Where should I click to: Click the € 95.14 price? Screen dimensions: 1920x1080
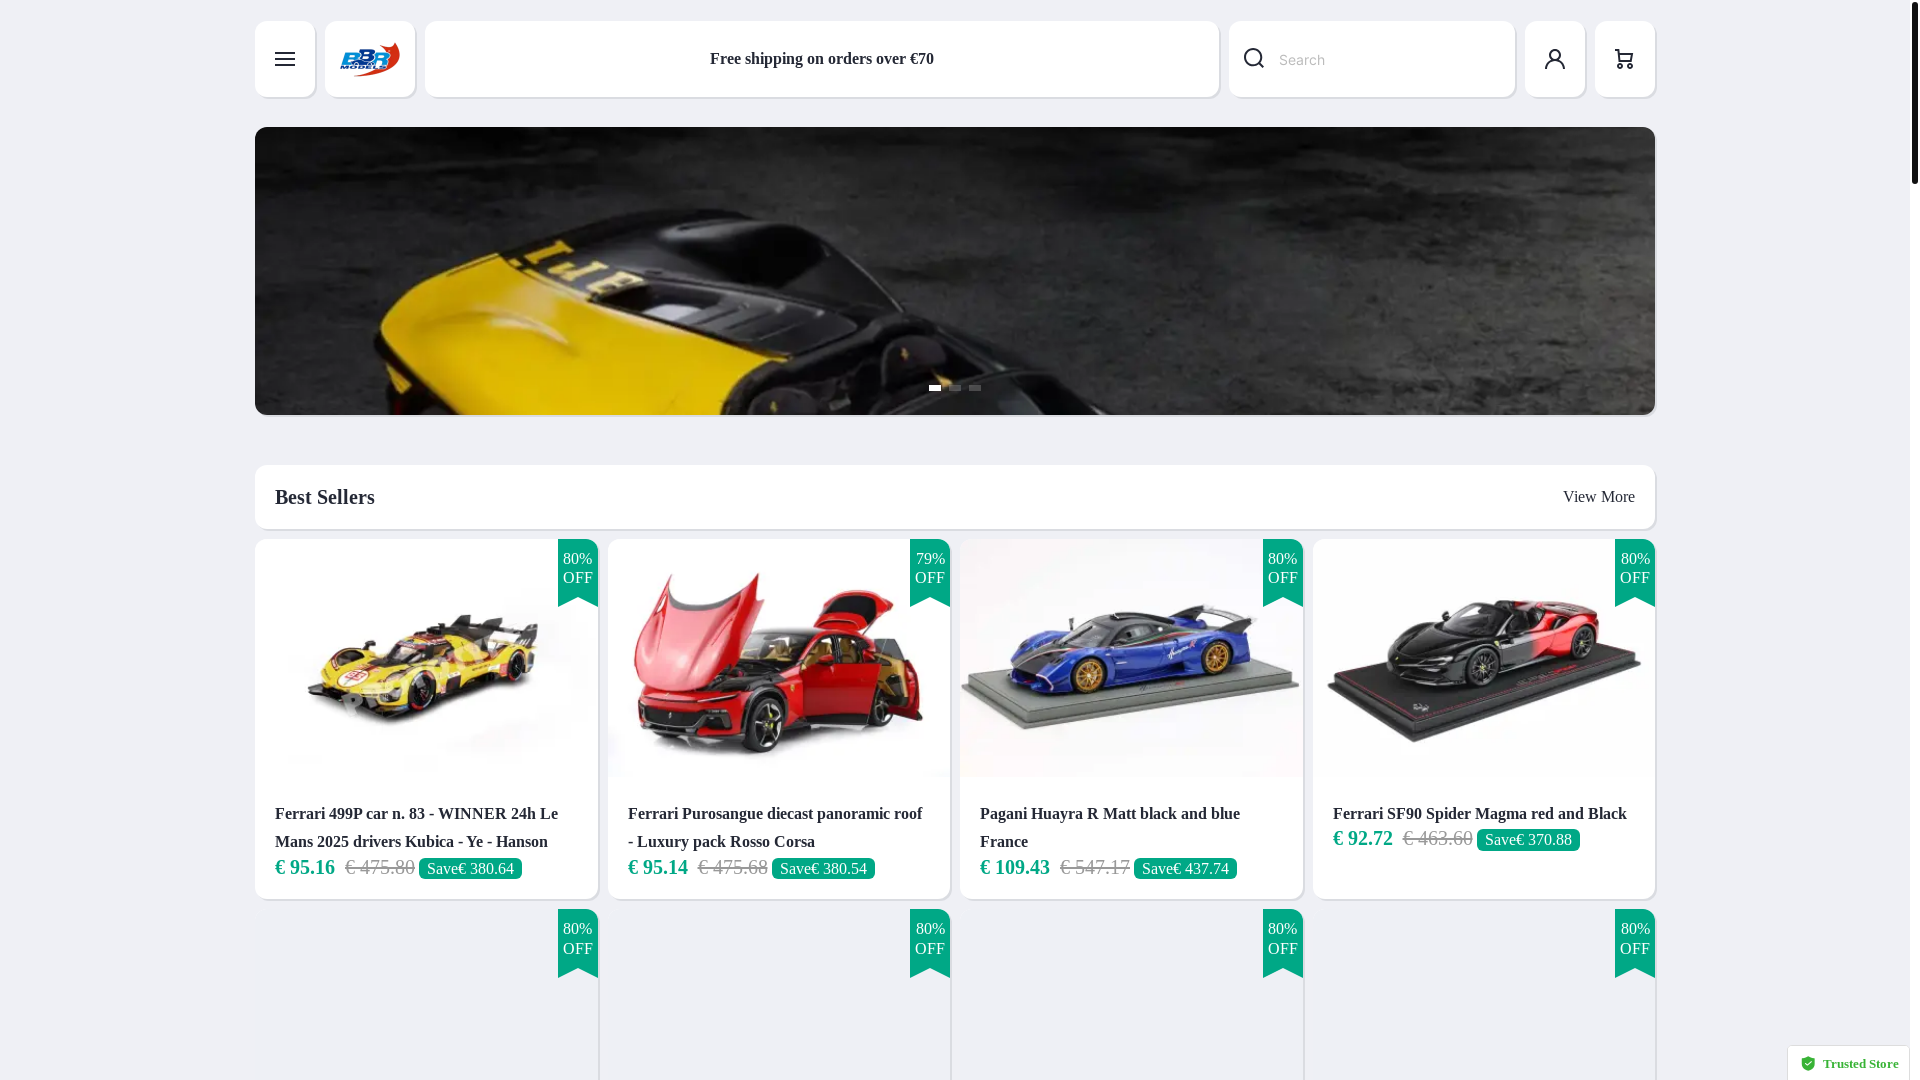point(658,867)
